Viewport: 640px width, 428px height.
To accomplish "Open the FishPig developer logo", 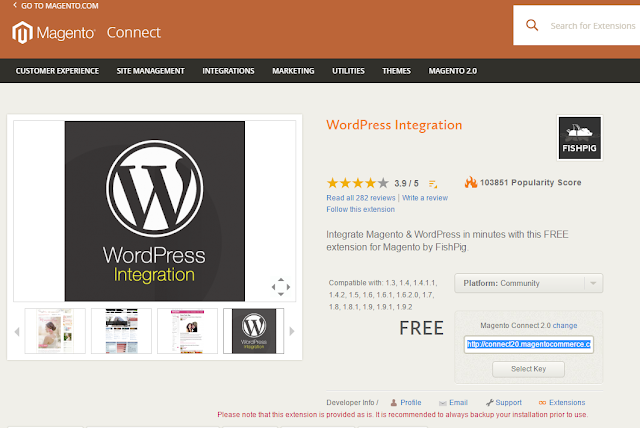I will pyautogui.click(x=580, y=138).
